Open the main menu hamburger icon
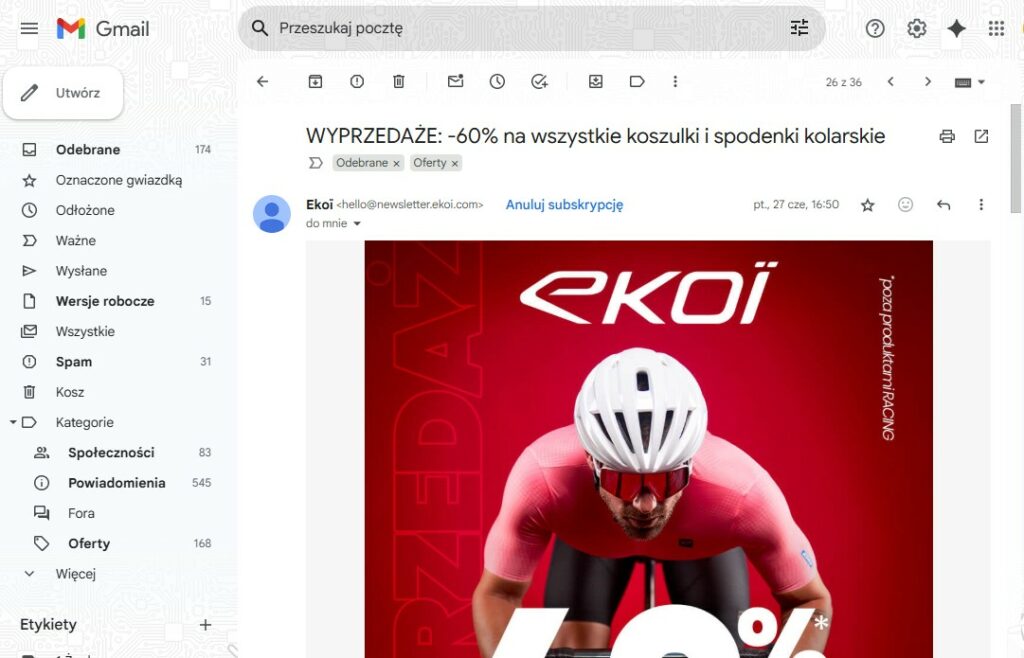The image size is (1024, 658). pyautogui.click(x=29, y=28)
